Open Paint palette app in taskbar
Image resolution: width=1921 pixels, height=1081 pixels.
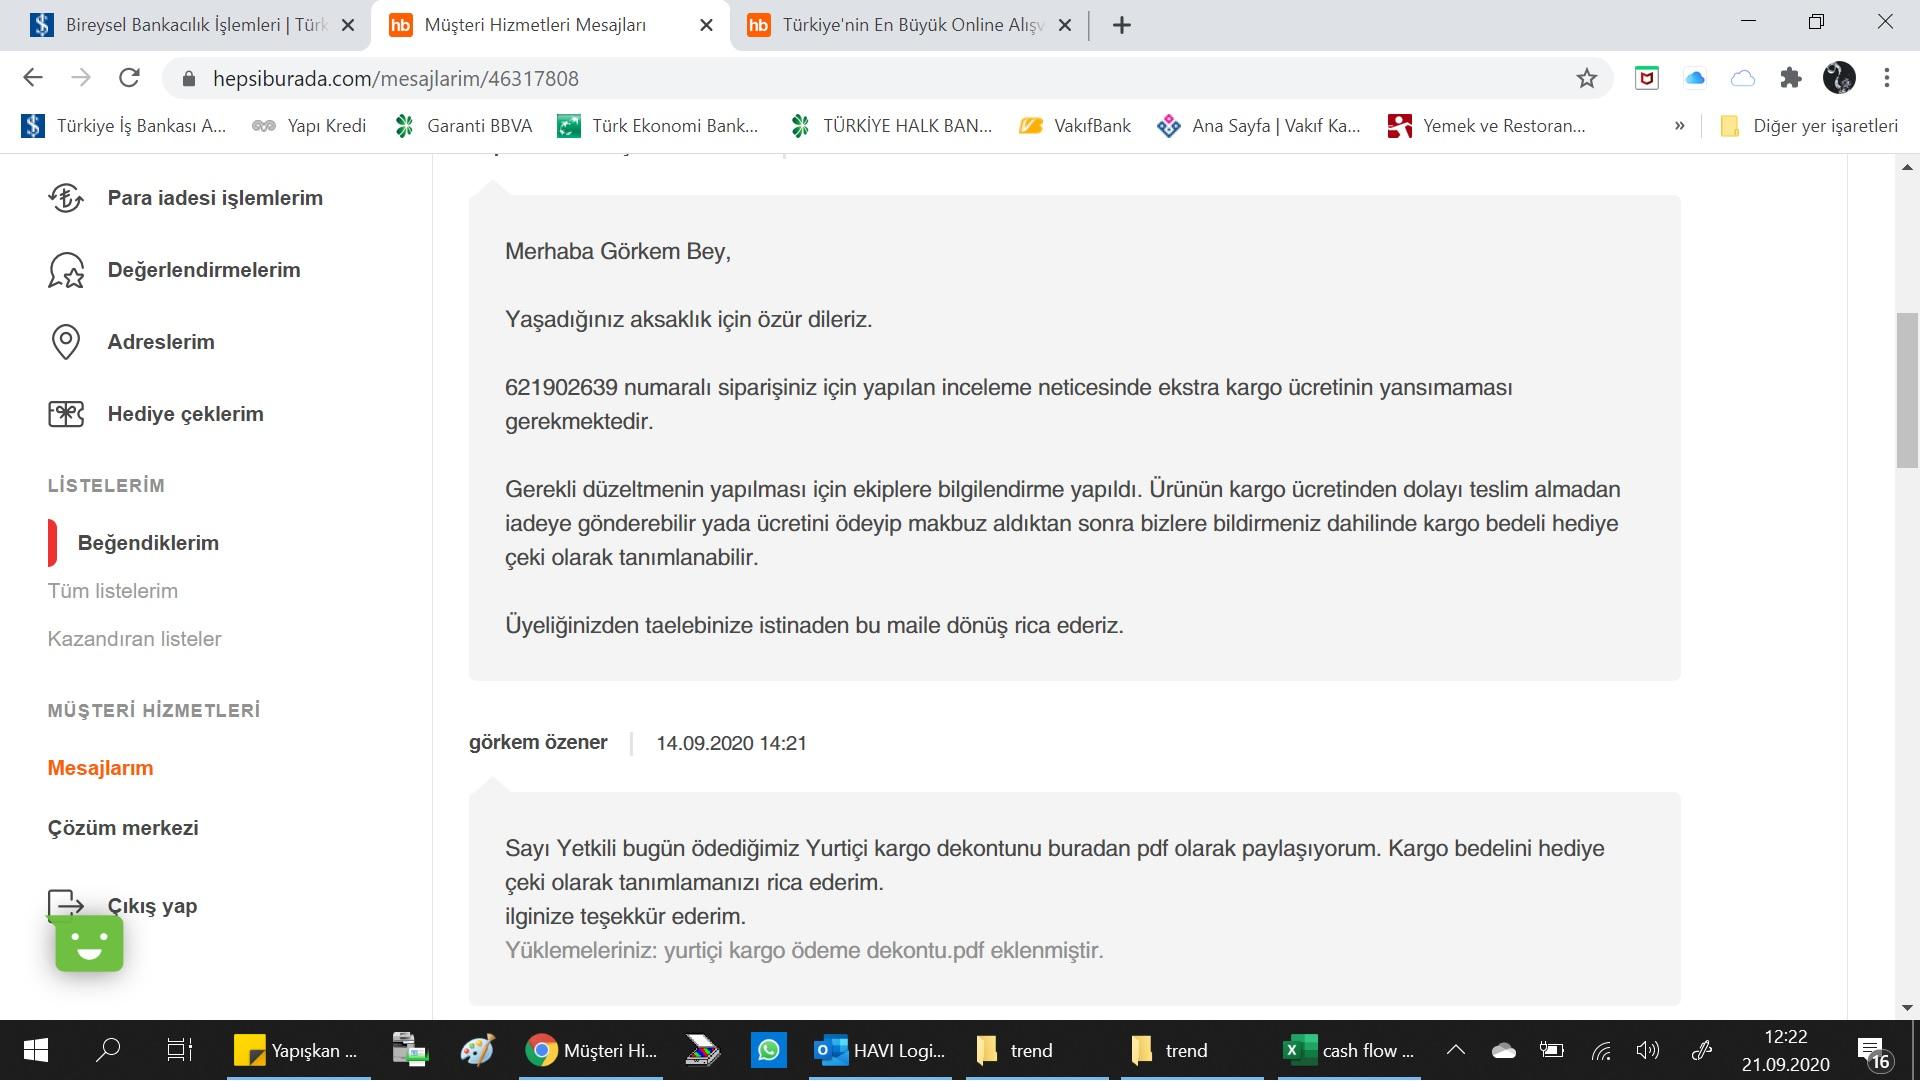pos(477,1050)
